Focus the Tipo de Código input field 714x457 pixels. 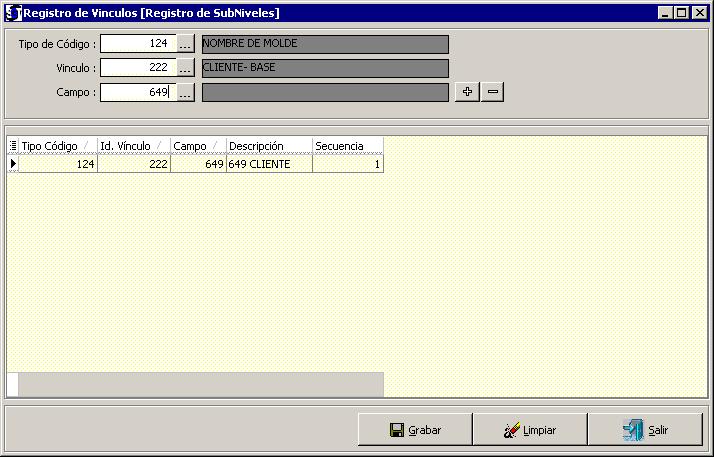tap(138, 44)
